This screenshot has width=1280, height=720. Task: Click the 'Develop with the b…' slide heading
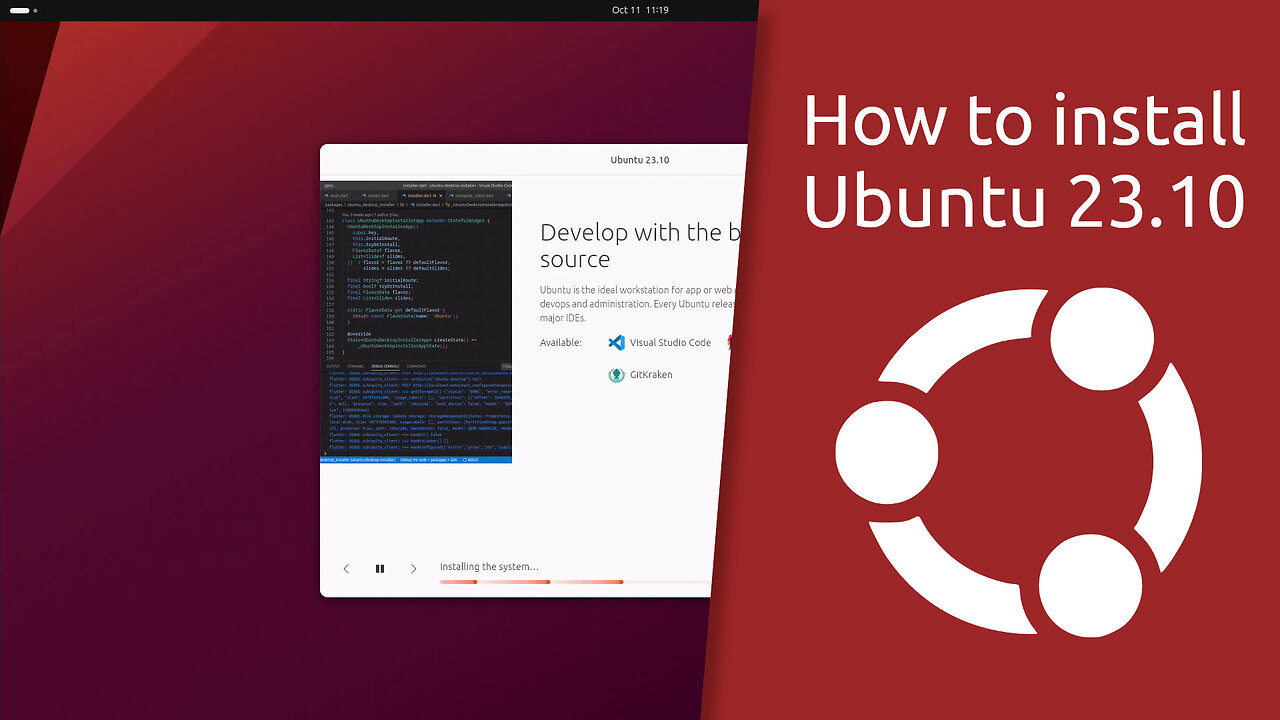tap(640, 245)
